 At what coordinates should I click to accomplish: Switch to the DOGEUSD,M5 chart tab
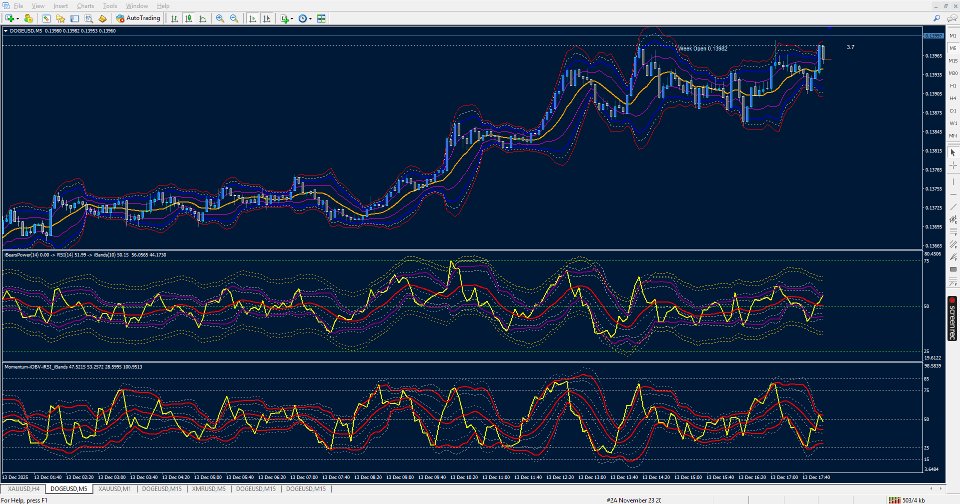[69, 489]
